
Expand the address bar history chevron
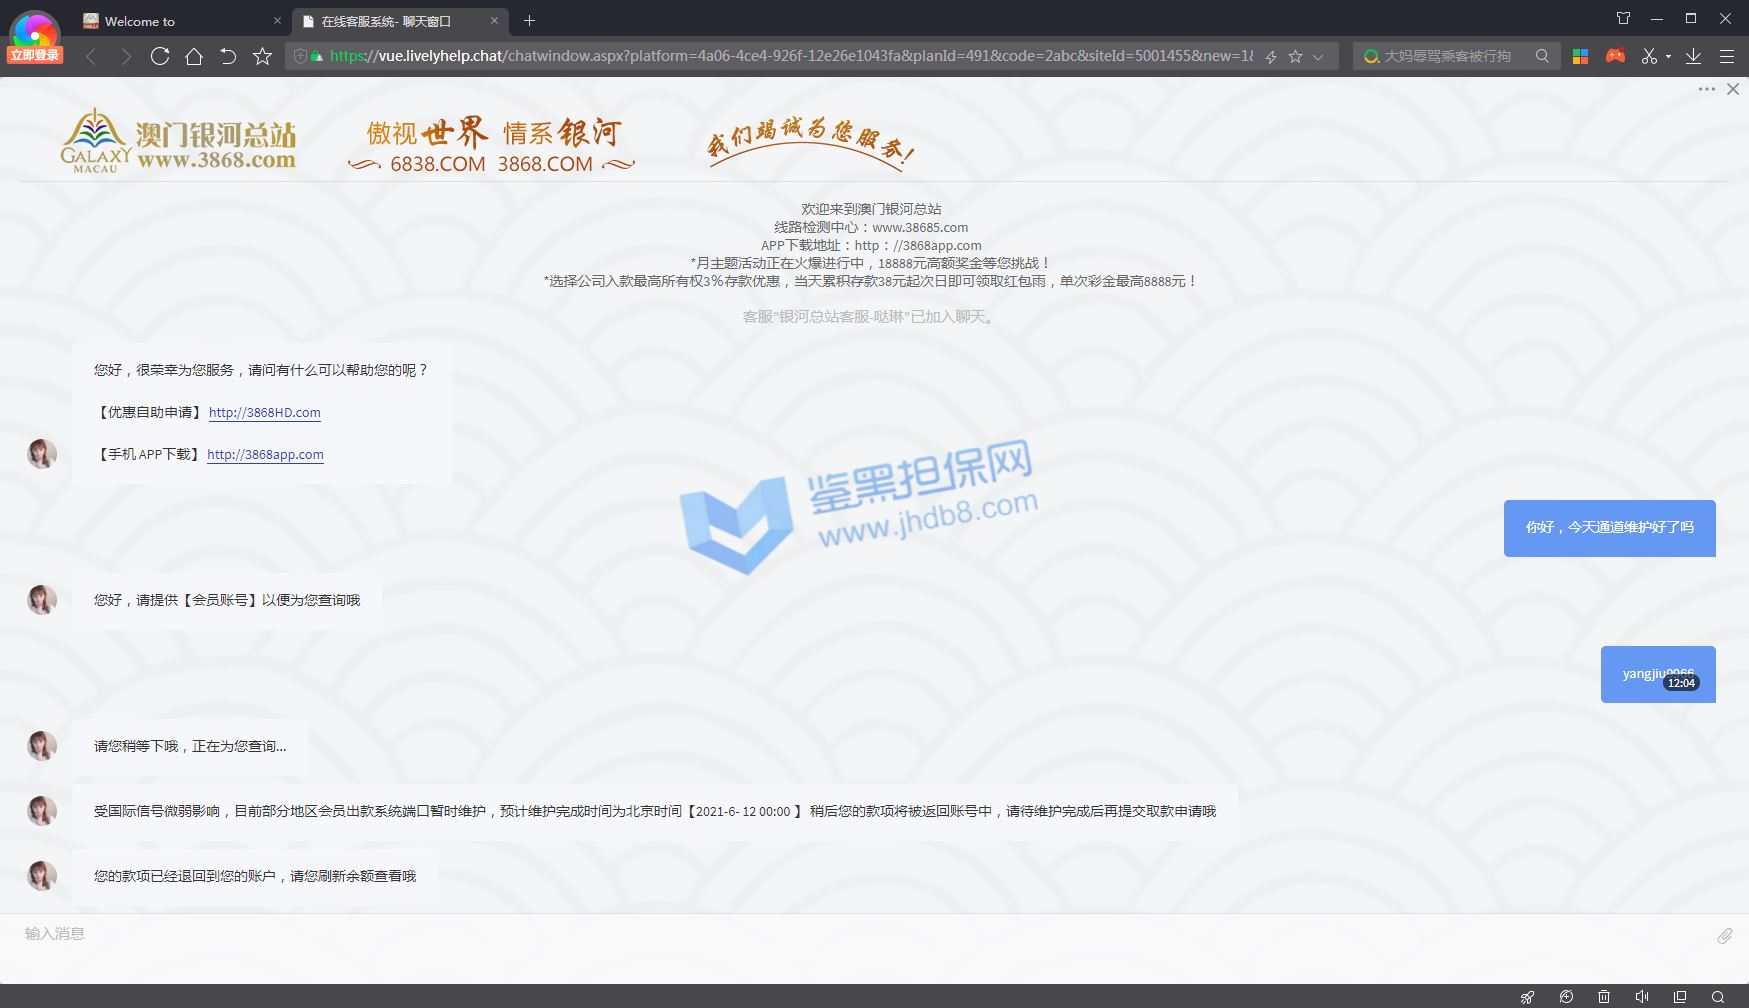click(x=1318, y=57)
